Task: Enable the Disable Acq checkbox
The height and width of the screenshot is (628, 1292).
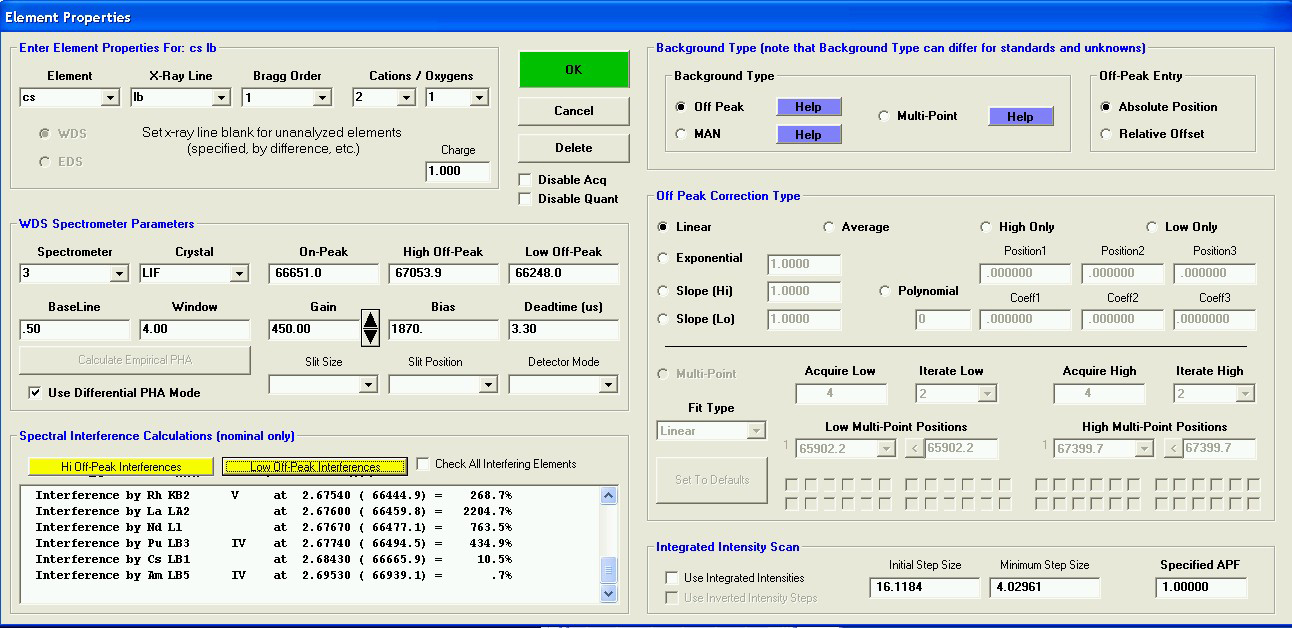Action: coord(526,180)
